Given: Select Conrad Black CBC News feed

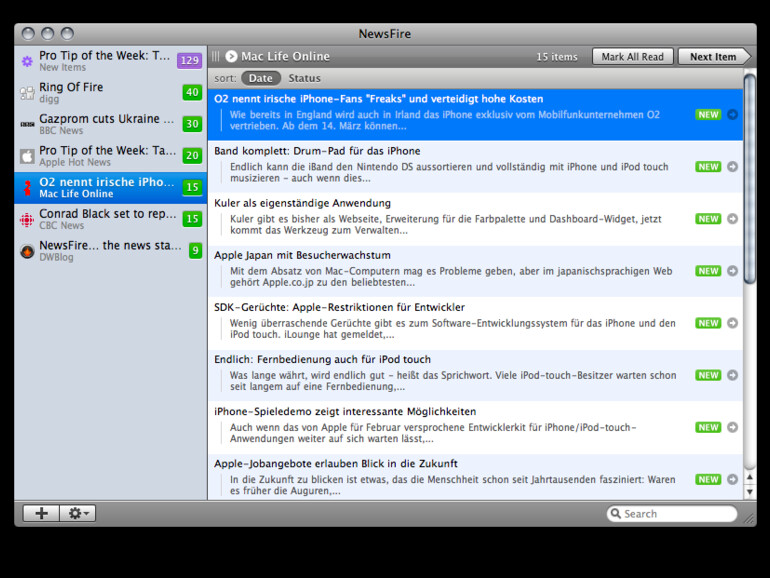Looking at the screenshot, I should click(x=110, y=220).
